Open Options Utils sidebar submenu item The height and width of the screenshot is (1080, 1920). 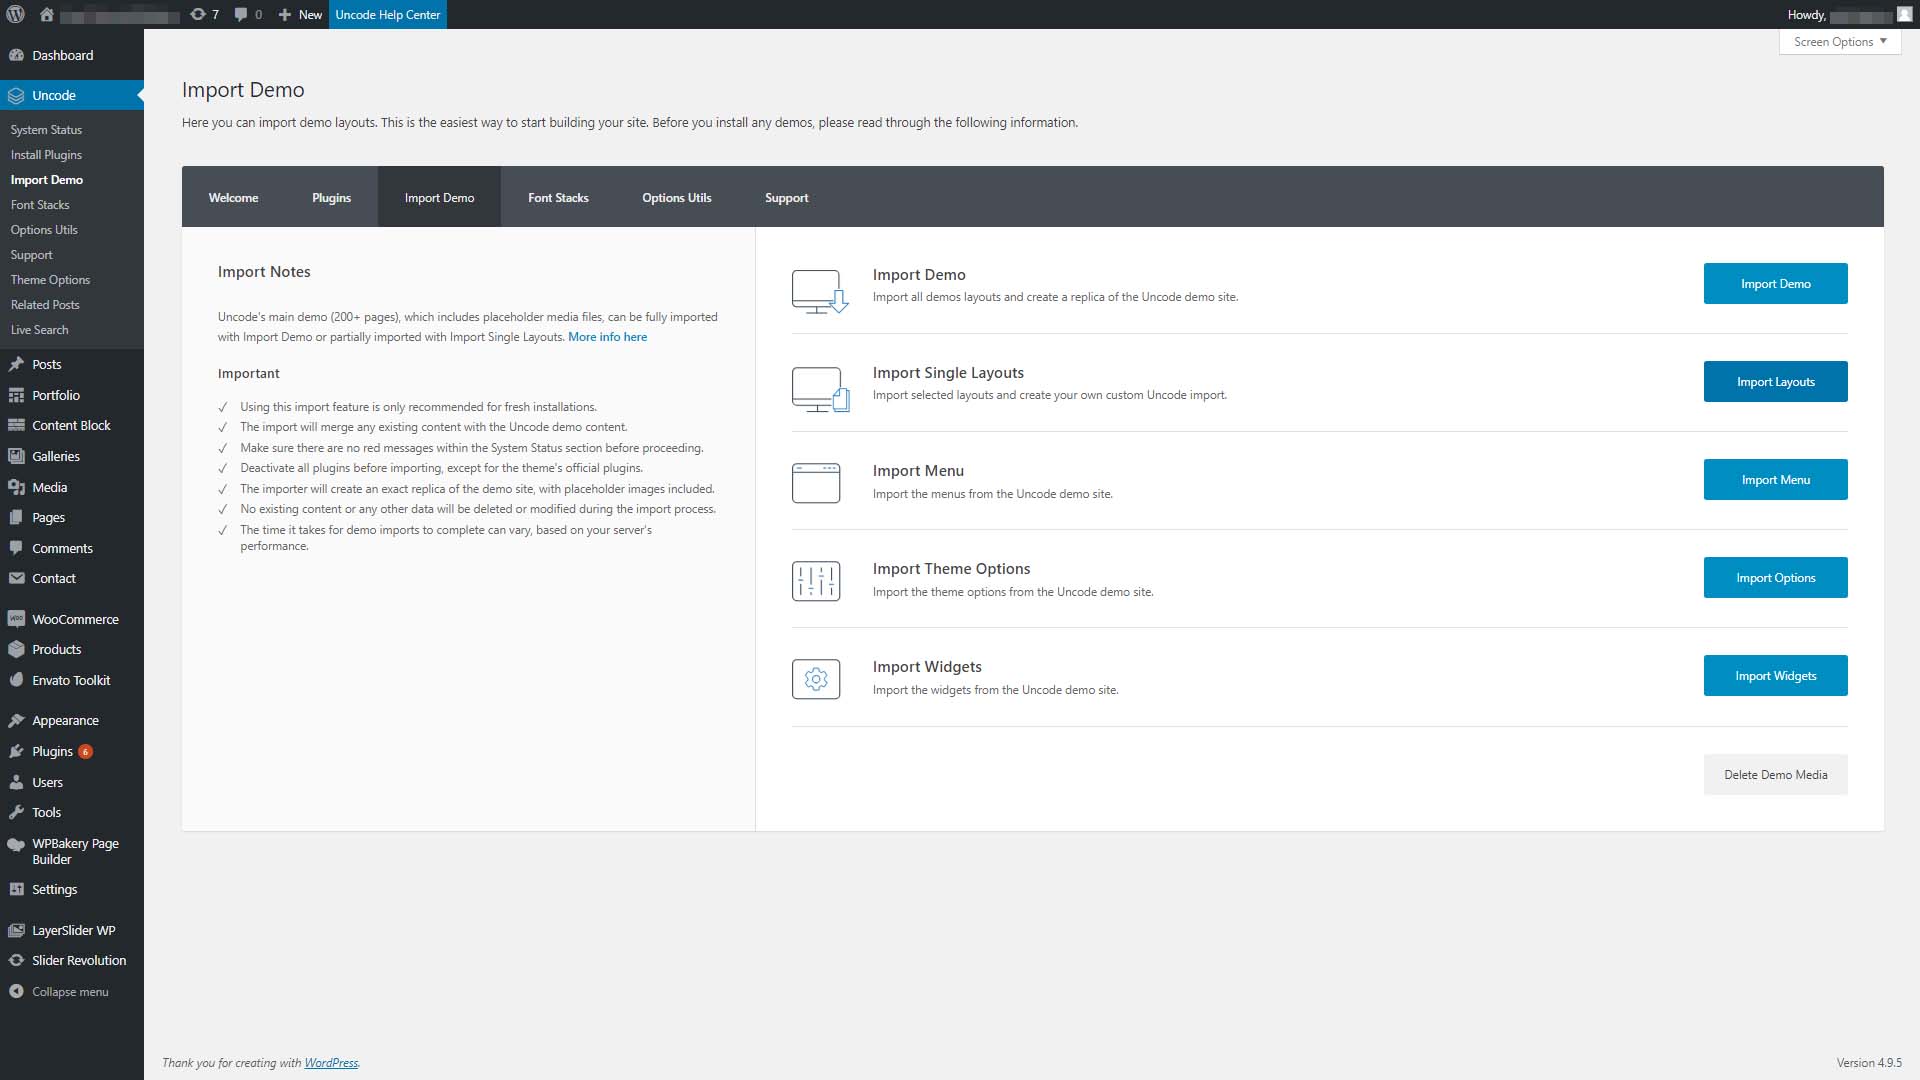[44, 230]
